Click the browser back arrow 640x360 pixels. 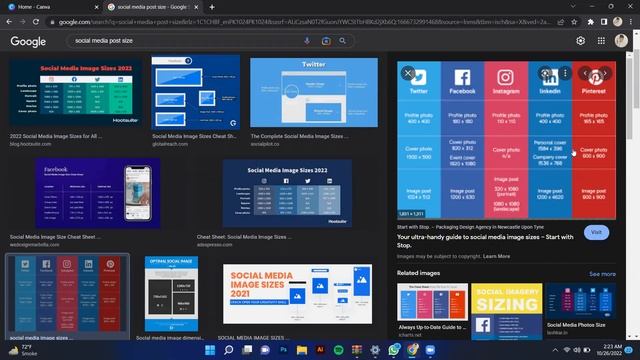pos(9,22)
